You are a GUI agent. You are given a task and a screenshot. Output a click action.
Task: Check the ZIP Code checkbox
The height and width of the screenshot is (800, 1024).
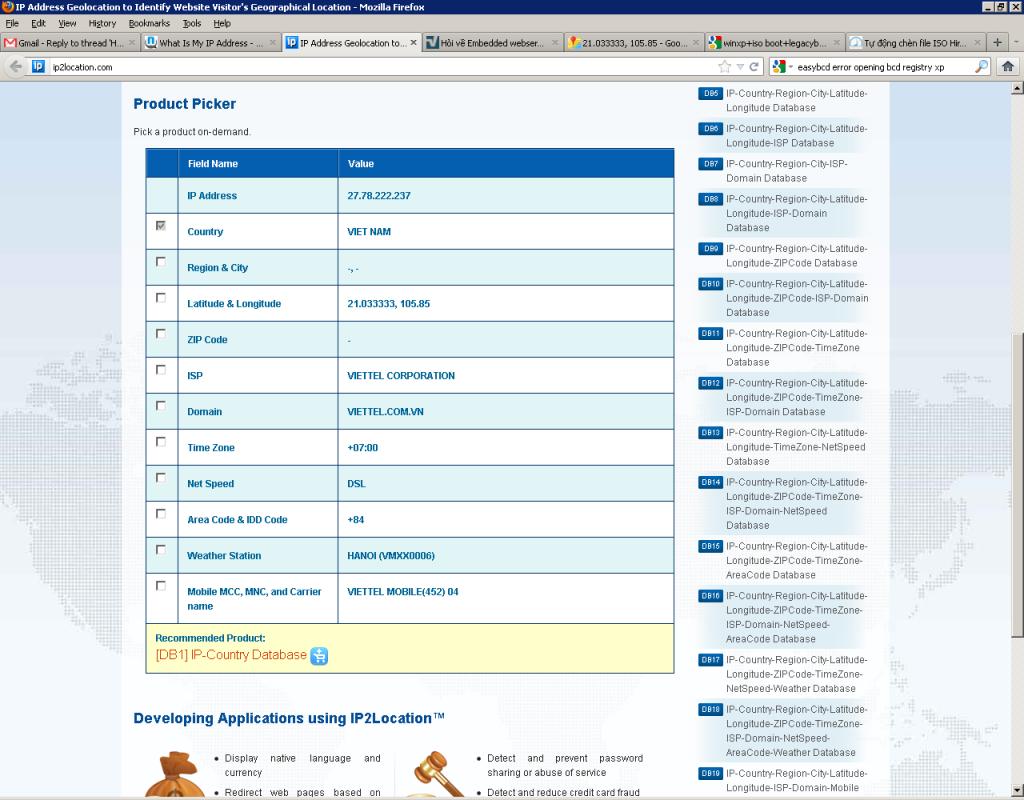click(x=161, y=333)
